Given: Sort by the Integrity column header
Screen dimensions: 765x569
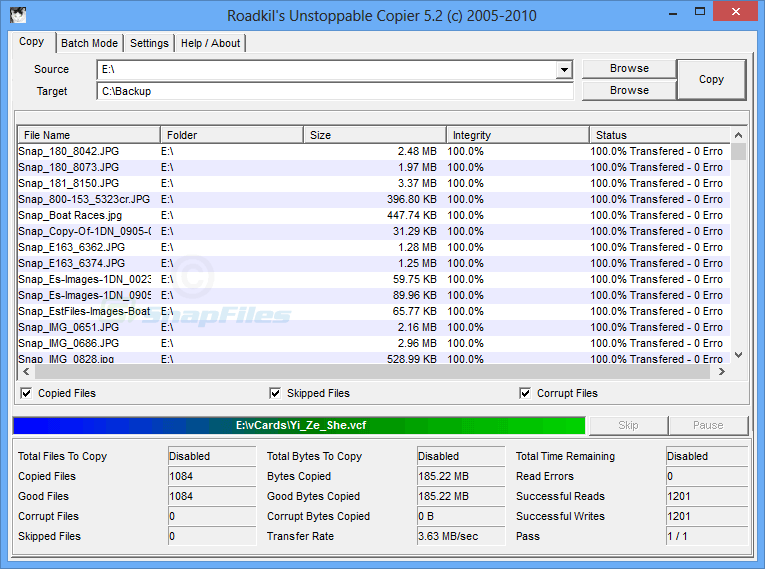Looking at the screenshot, I should coord(518,135).
